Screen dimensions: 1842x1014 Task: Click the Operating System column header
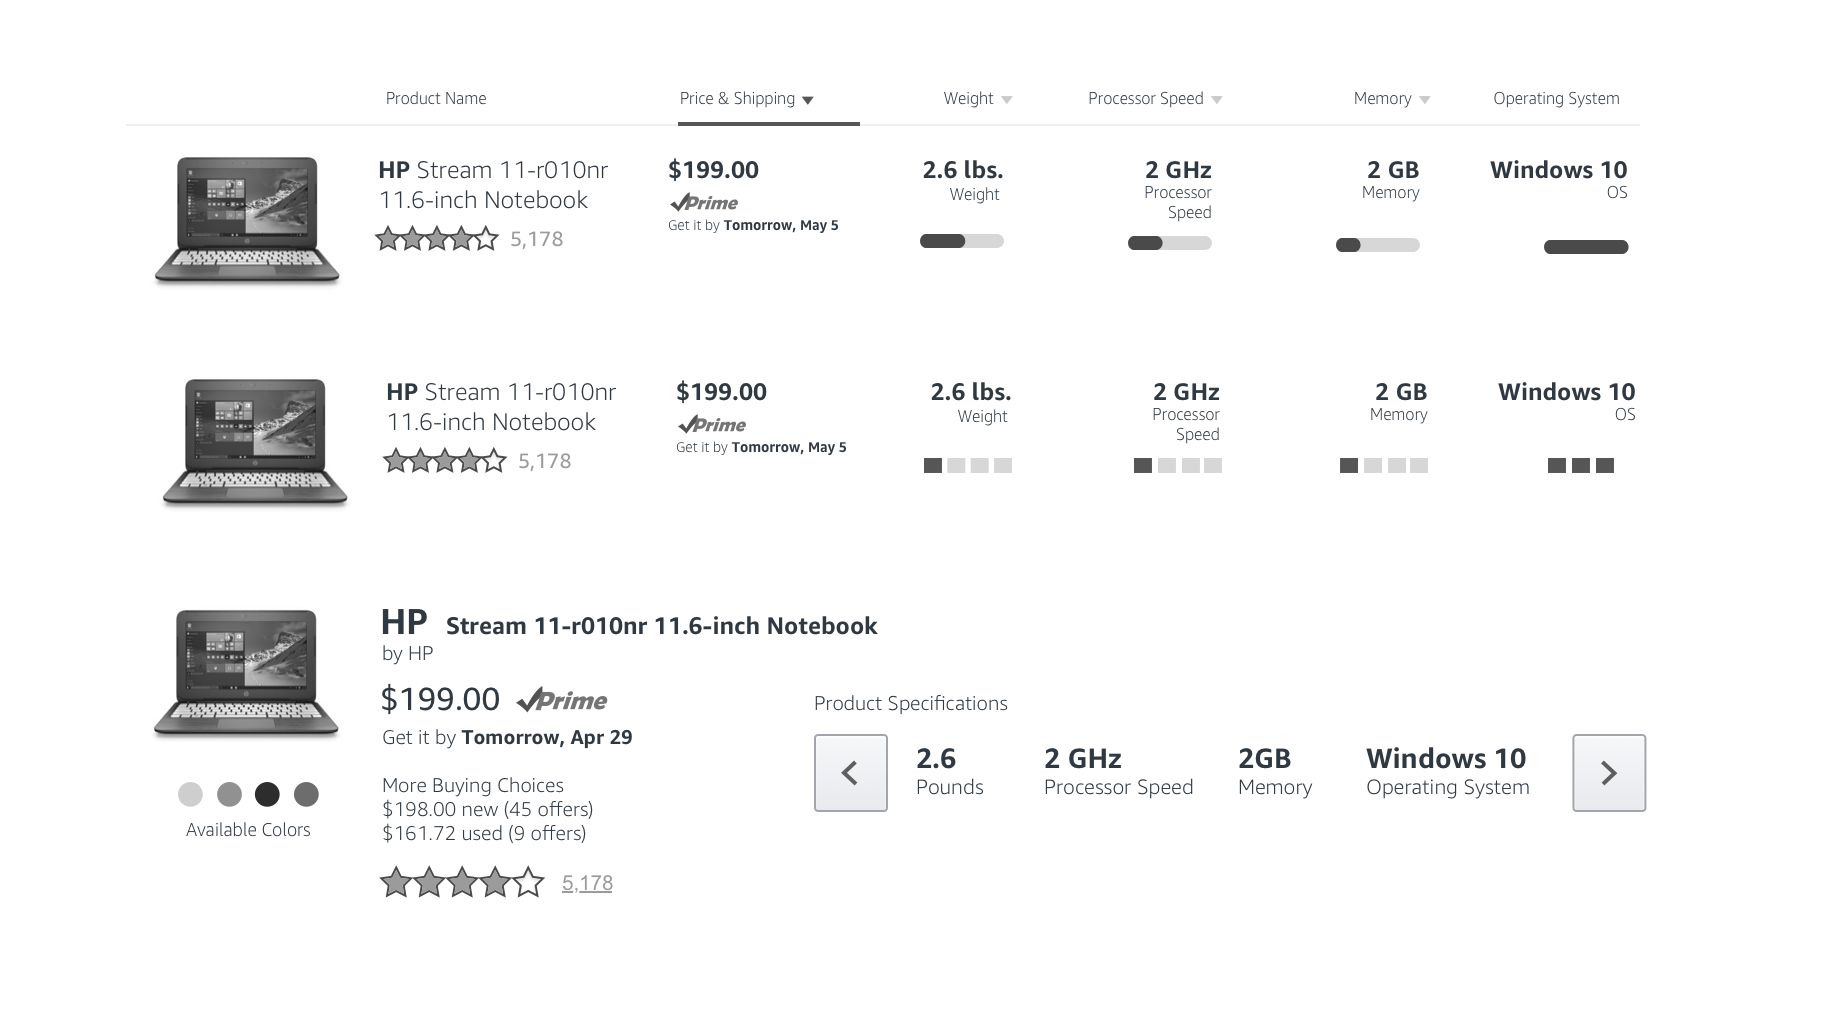point(1556,99)
